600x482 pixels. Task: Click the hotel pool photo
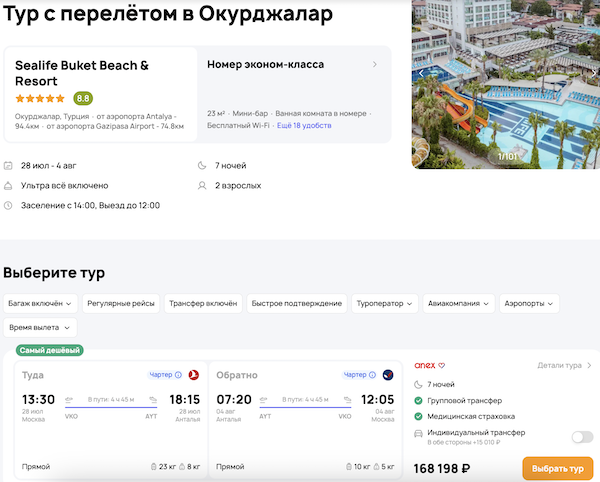[506, 85]
